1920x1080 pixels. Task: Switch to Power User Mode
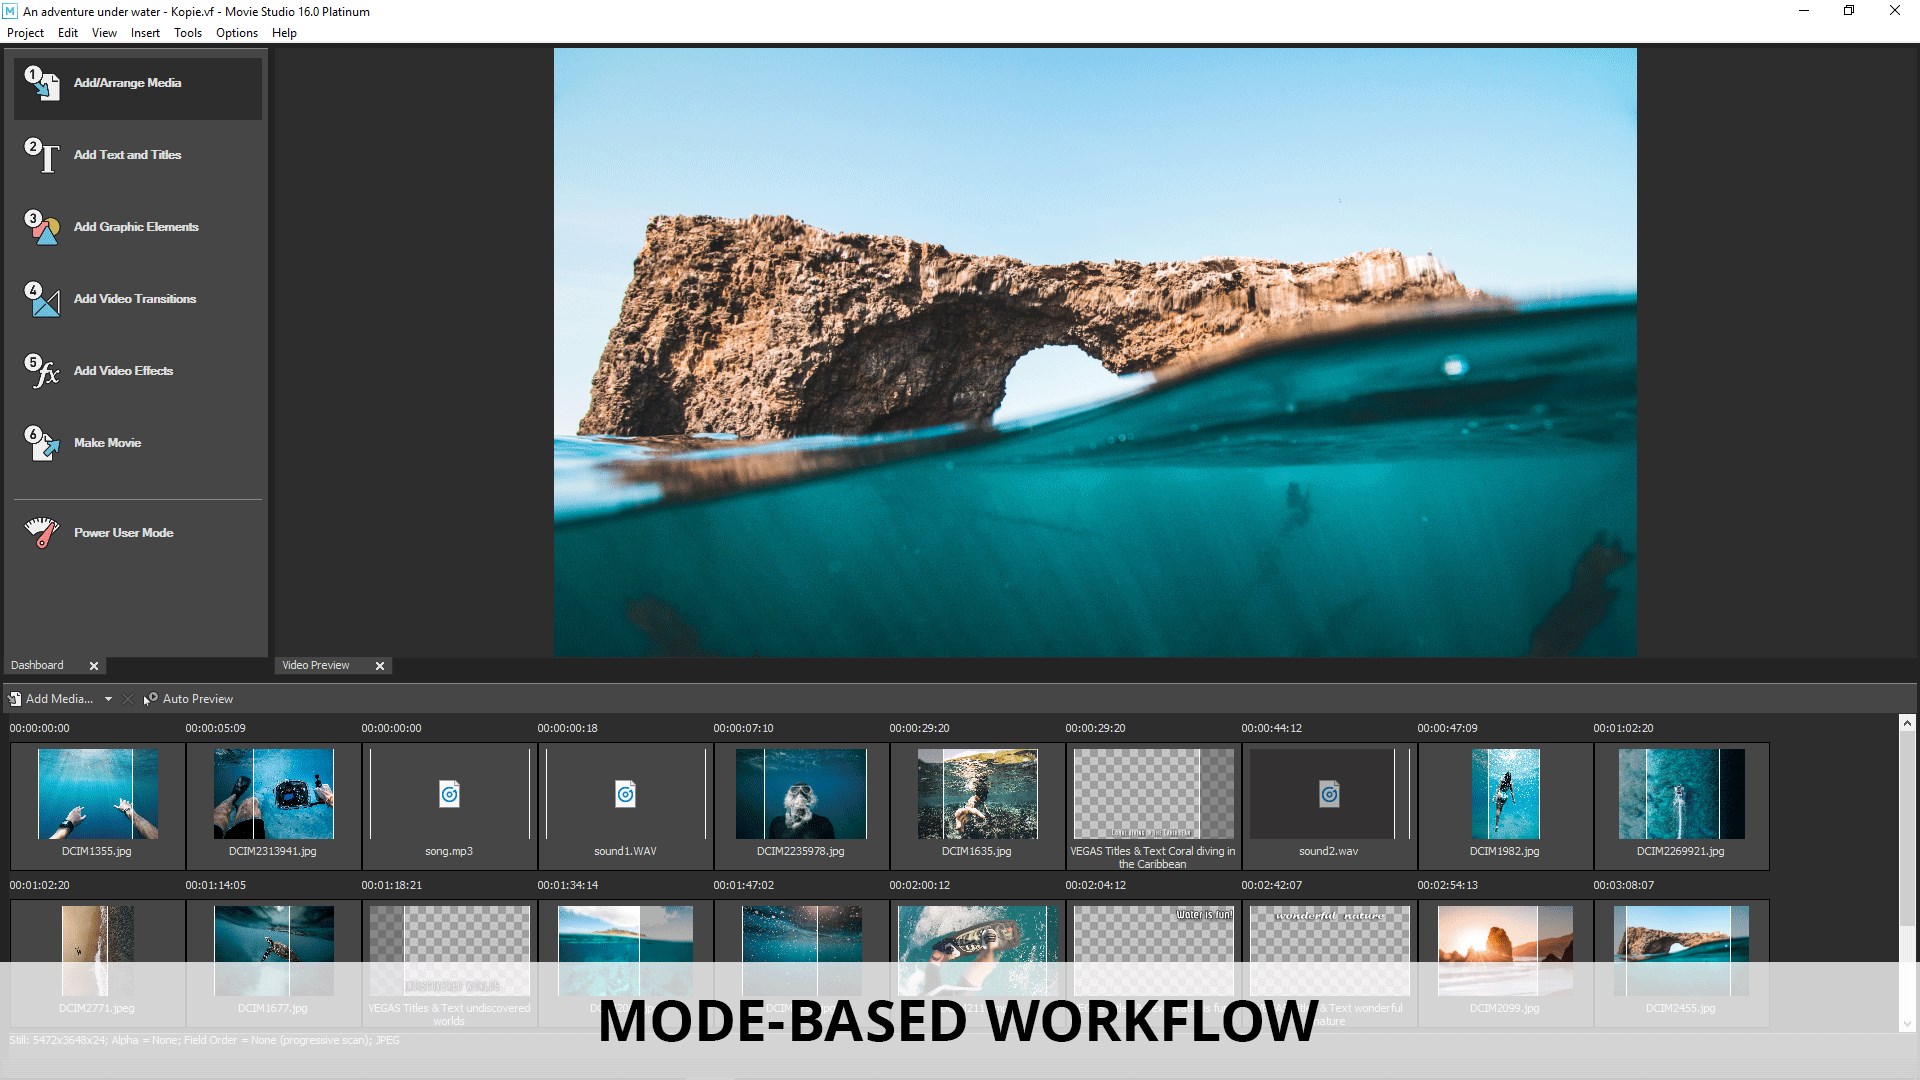[x=123, y=533]
